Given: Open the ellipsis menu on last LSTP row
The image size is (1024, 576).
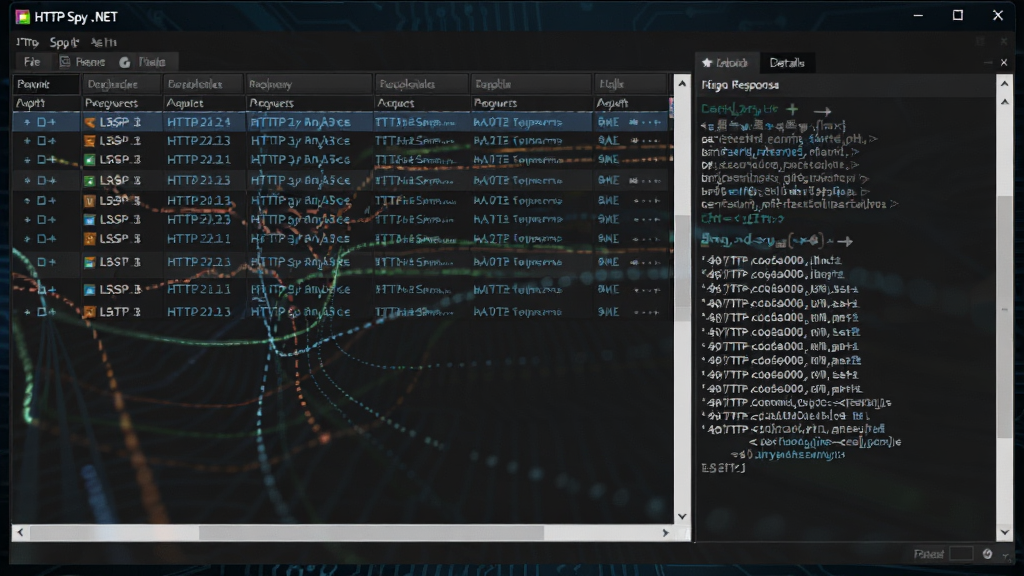Looking at the screenshot, I should [x=646, y=312].
